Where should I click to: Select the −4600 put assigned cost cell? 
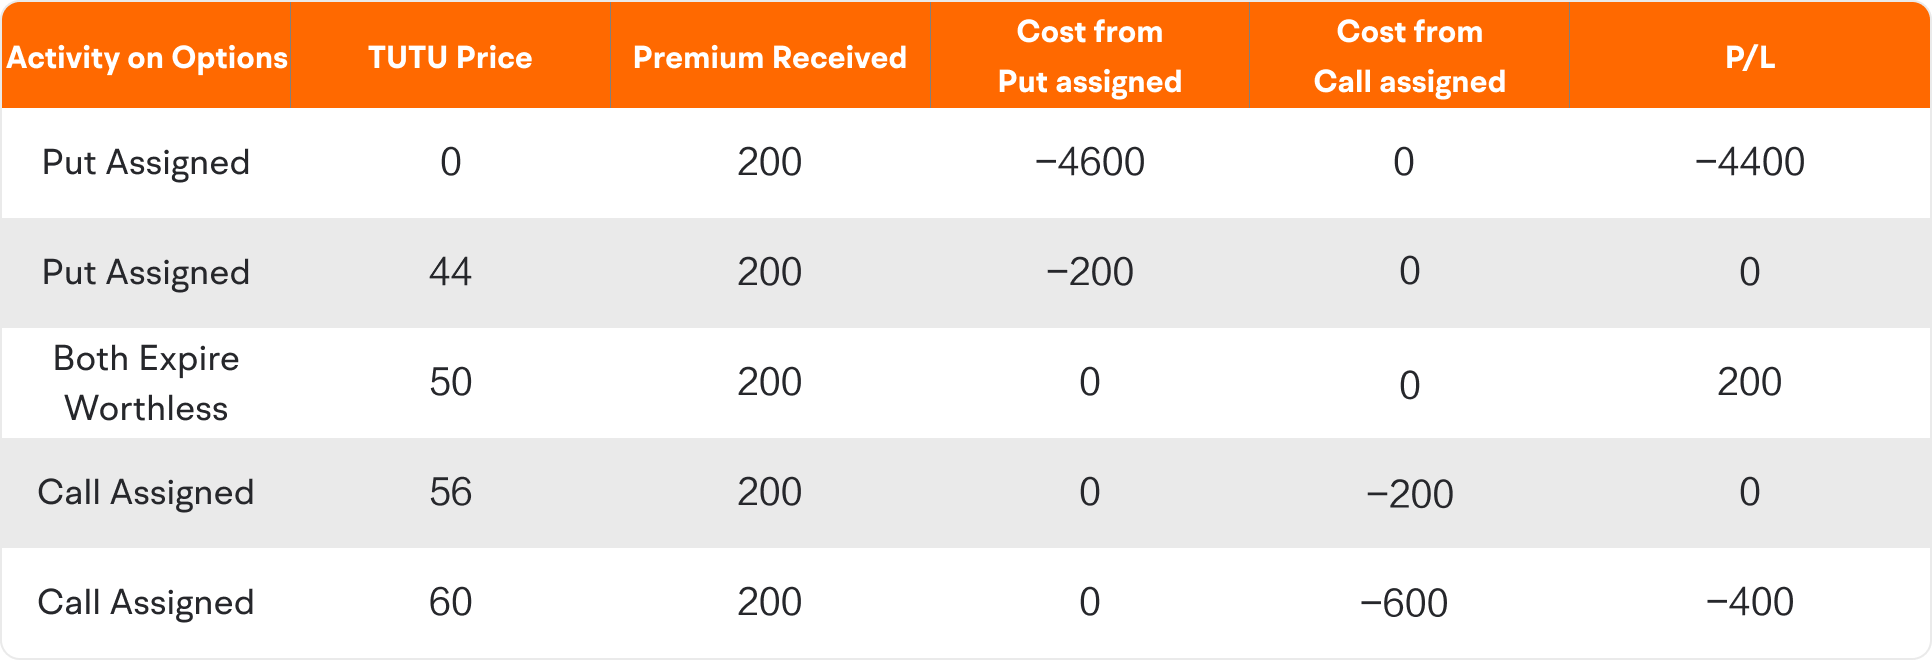pos(1090,162)
